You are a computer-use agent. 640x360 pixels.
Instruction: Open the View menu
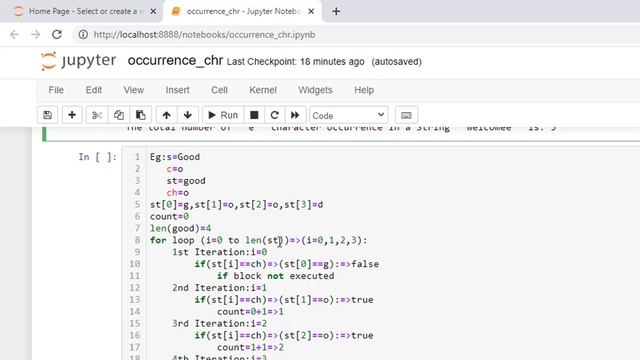point(133,90)
